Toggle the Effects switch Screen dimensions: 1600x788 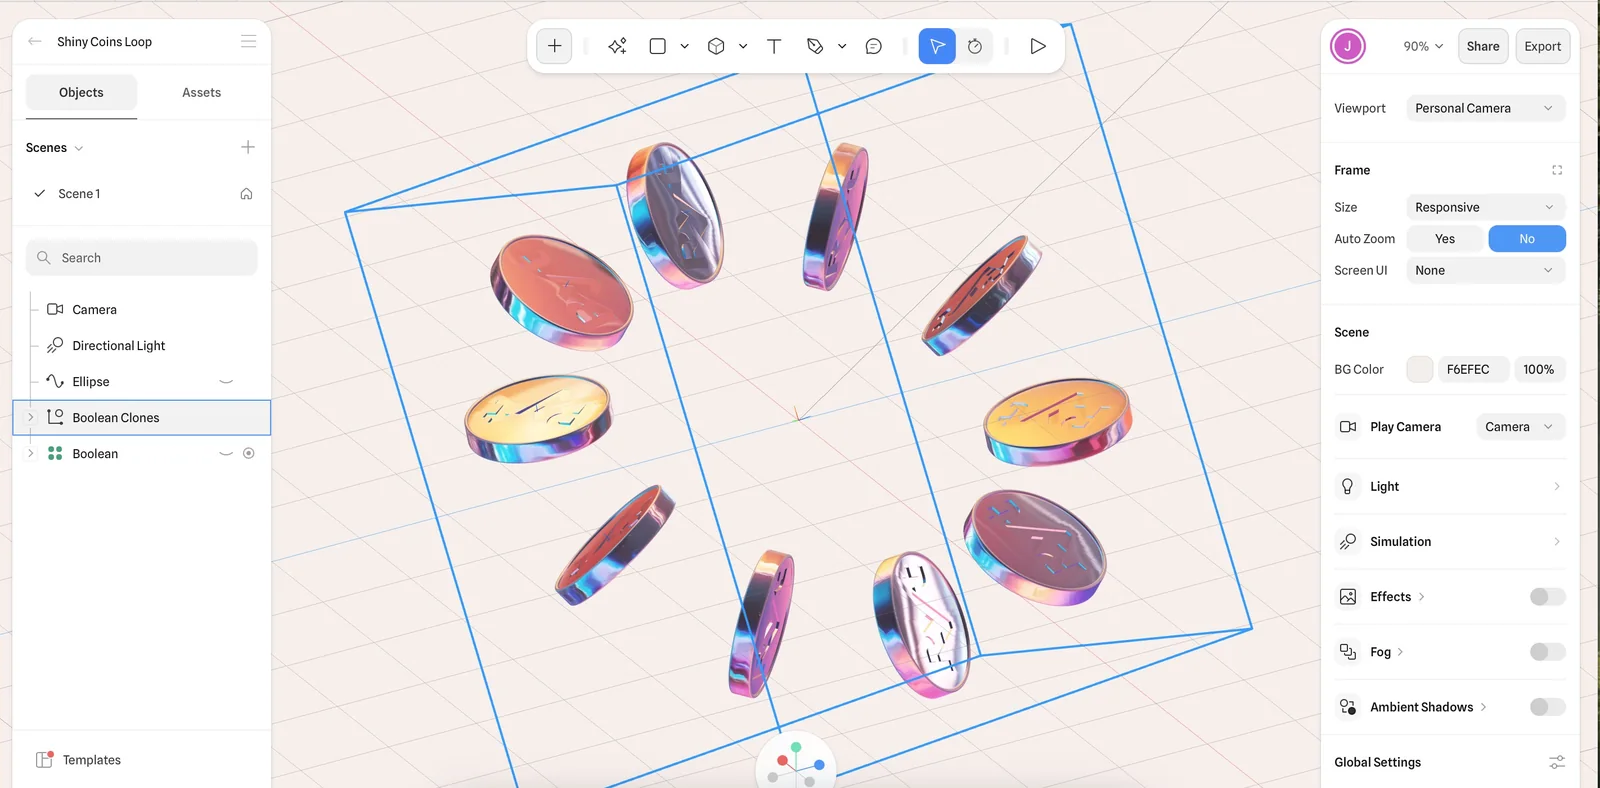click(x=1547, y=597)
